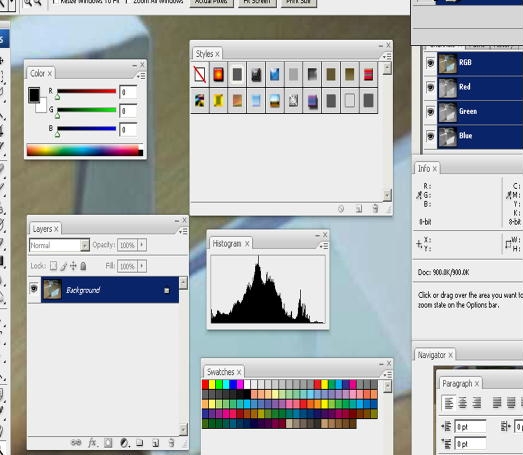Click the G green slider in Color panel
523x455 pixels.
click(x=86, y=110)
